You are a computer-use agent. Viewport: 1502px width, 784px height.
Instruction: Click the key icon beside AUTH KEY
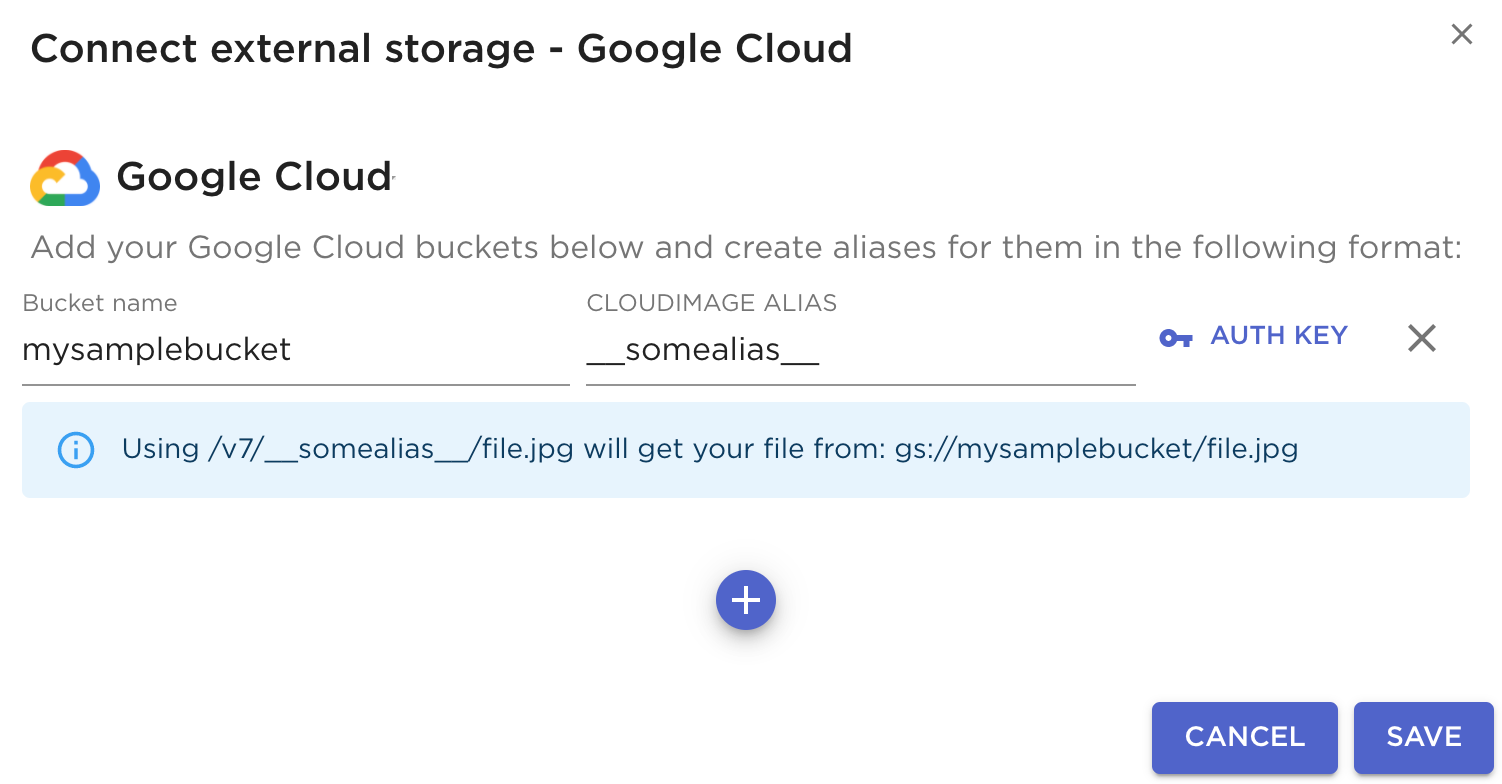click(x=1175, y=338)
